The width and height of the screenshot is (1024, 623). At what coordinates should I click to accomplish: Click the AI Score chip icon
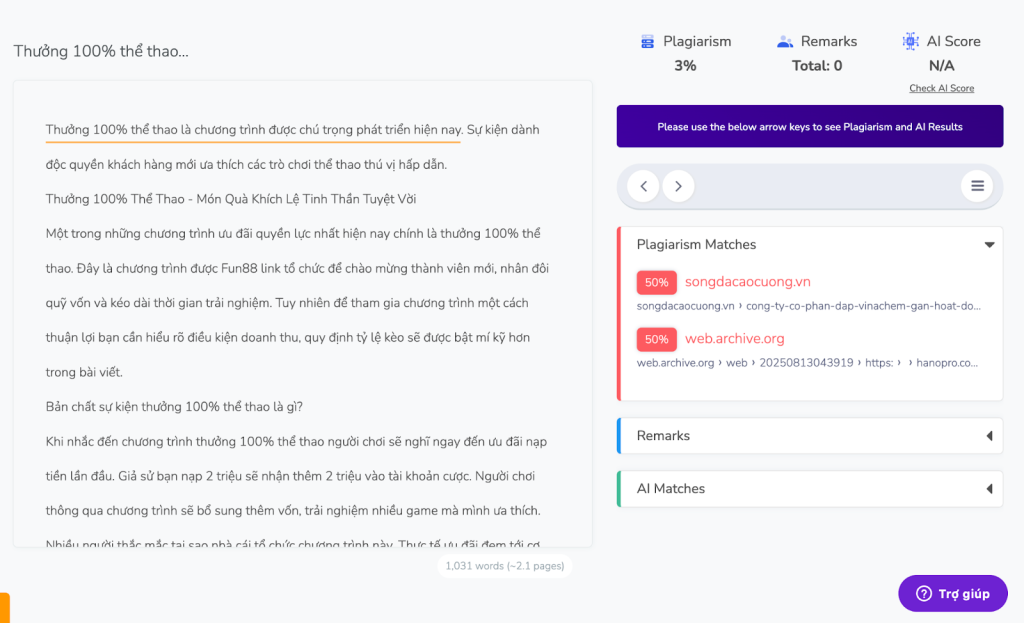910,42
